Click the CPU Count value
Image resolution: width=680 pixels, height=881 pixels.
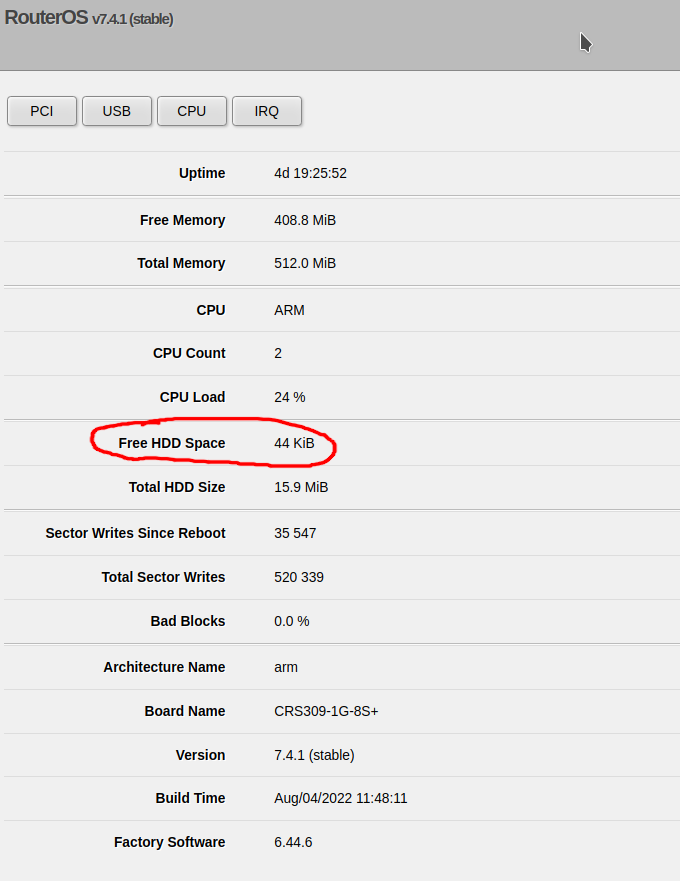pyautogui.click(x=278, y=353)
